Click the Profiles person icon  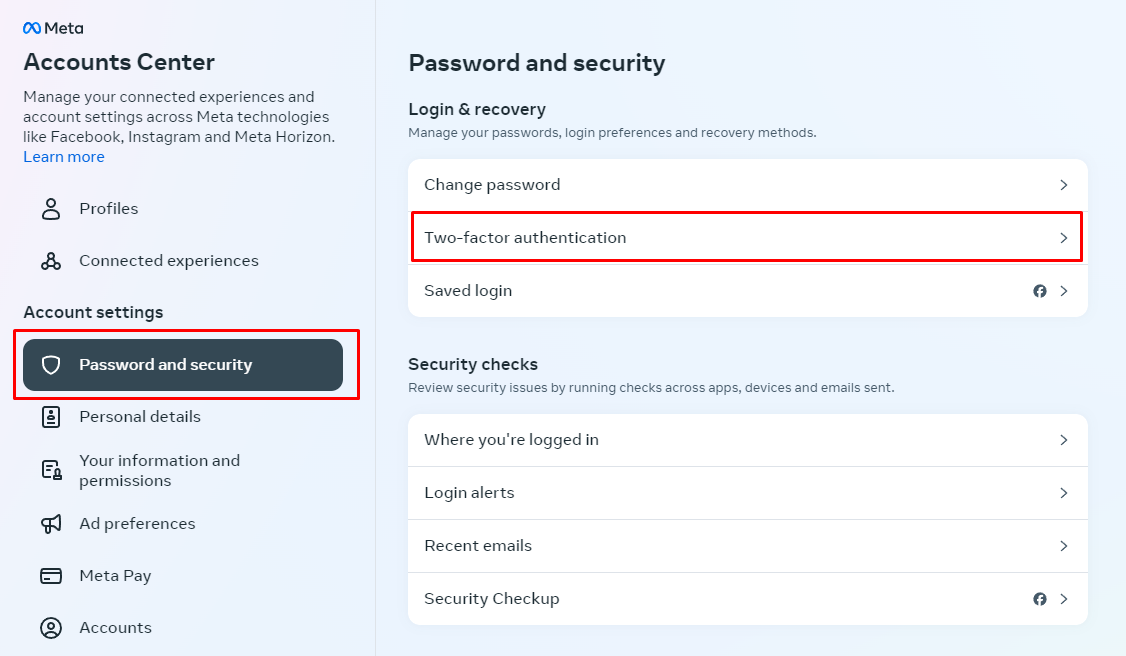click(51, 209)
